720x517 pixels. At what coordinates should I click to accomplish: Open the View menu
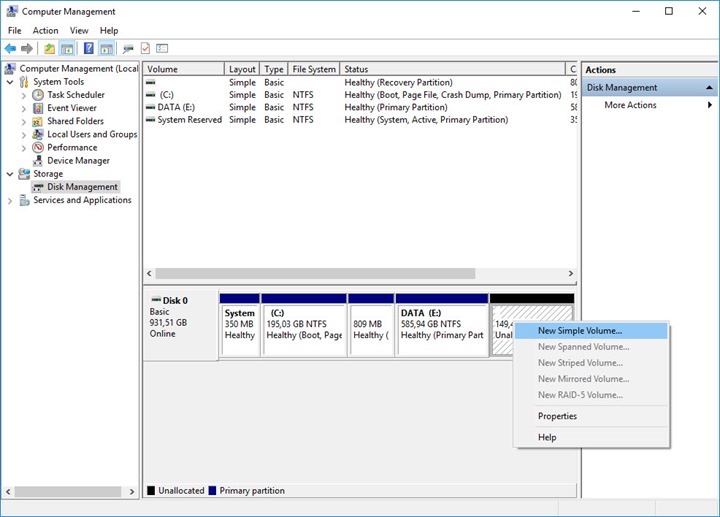pos(79,31)
